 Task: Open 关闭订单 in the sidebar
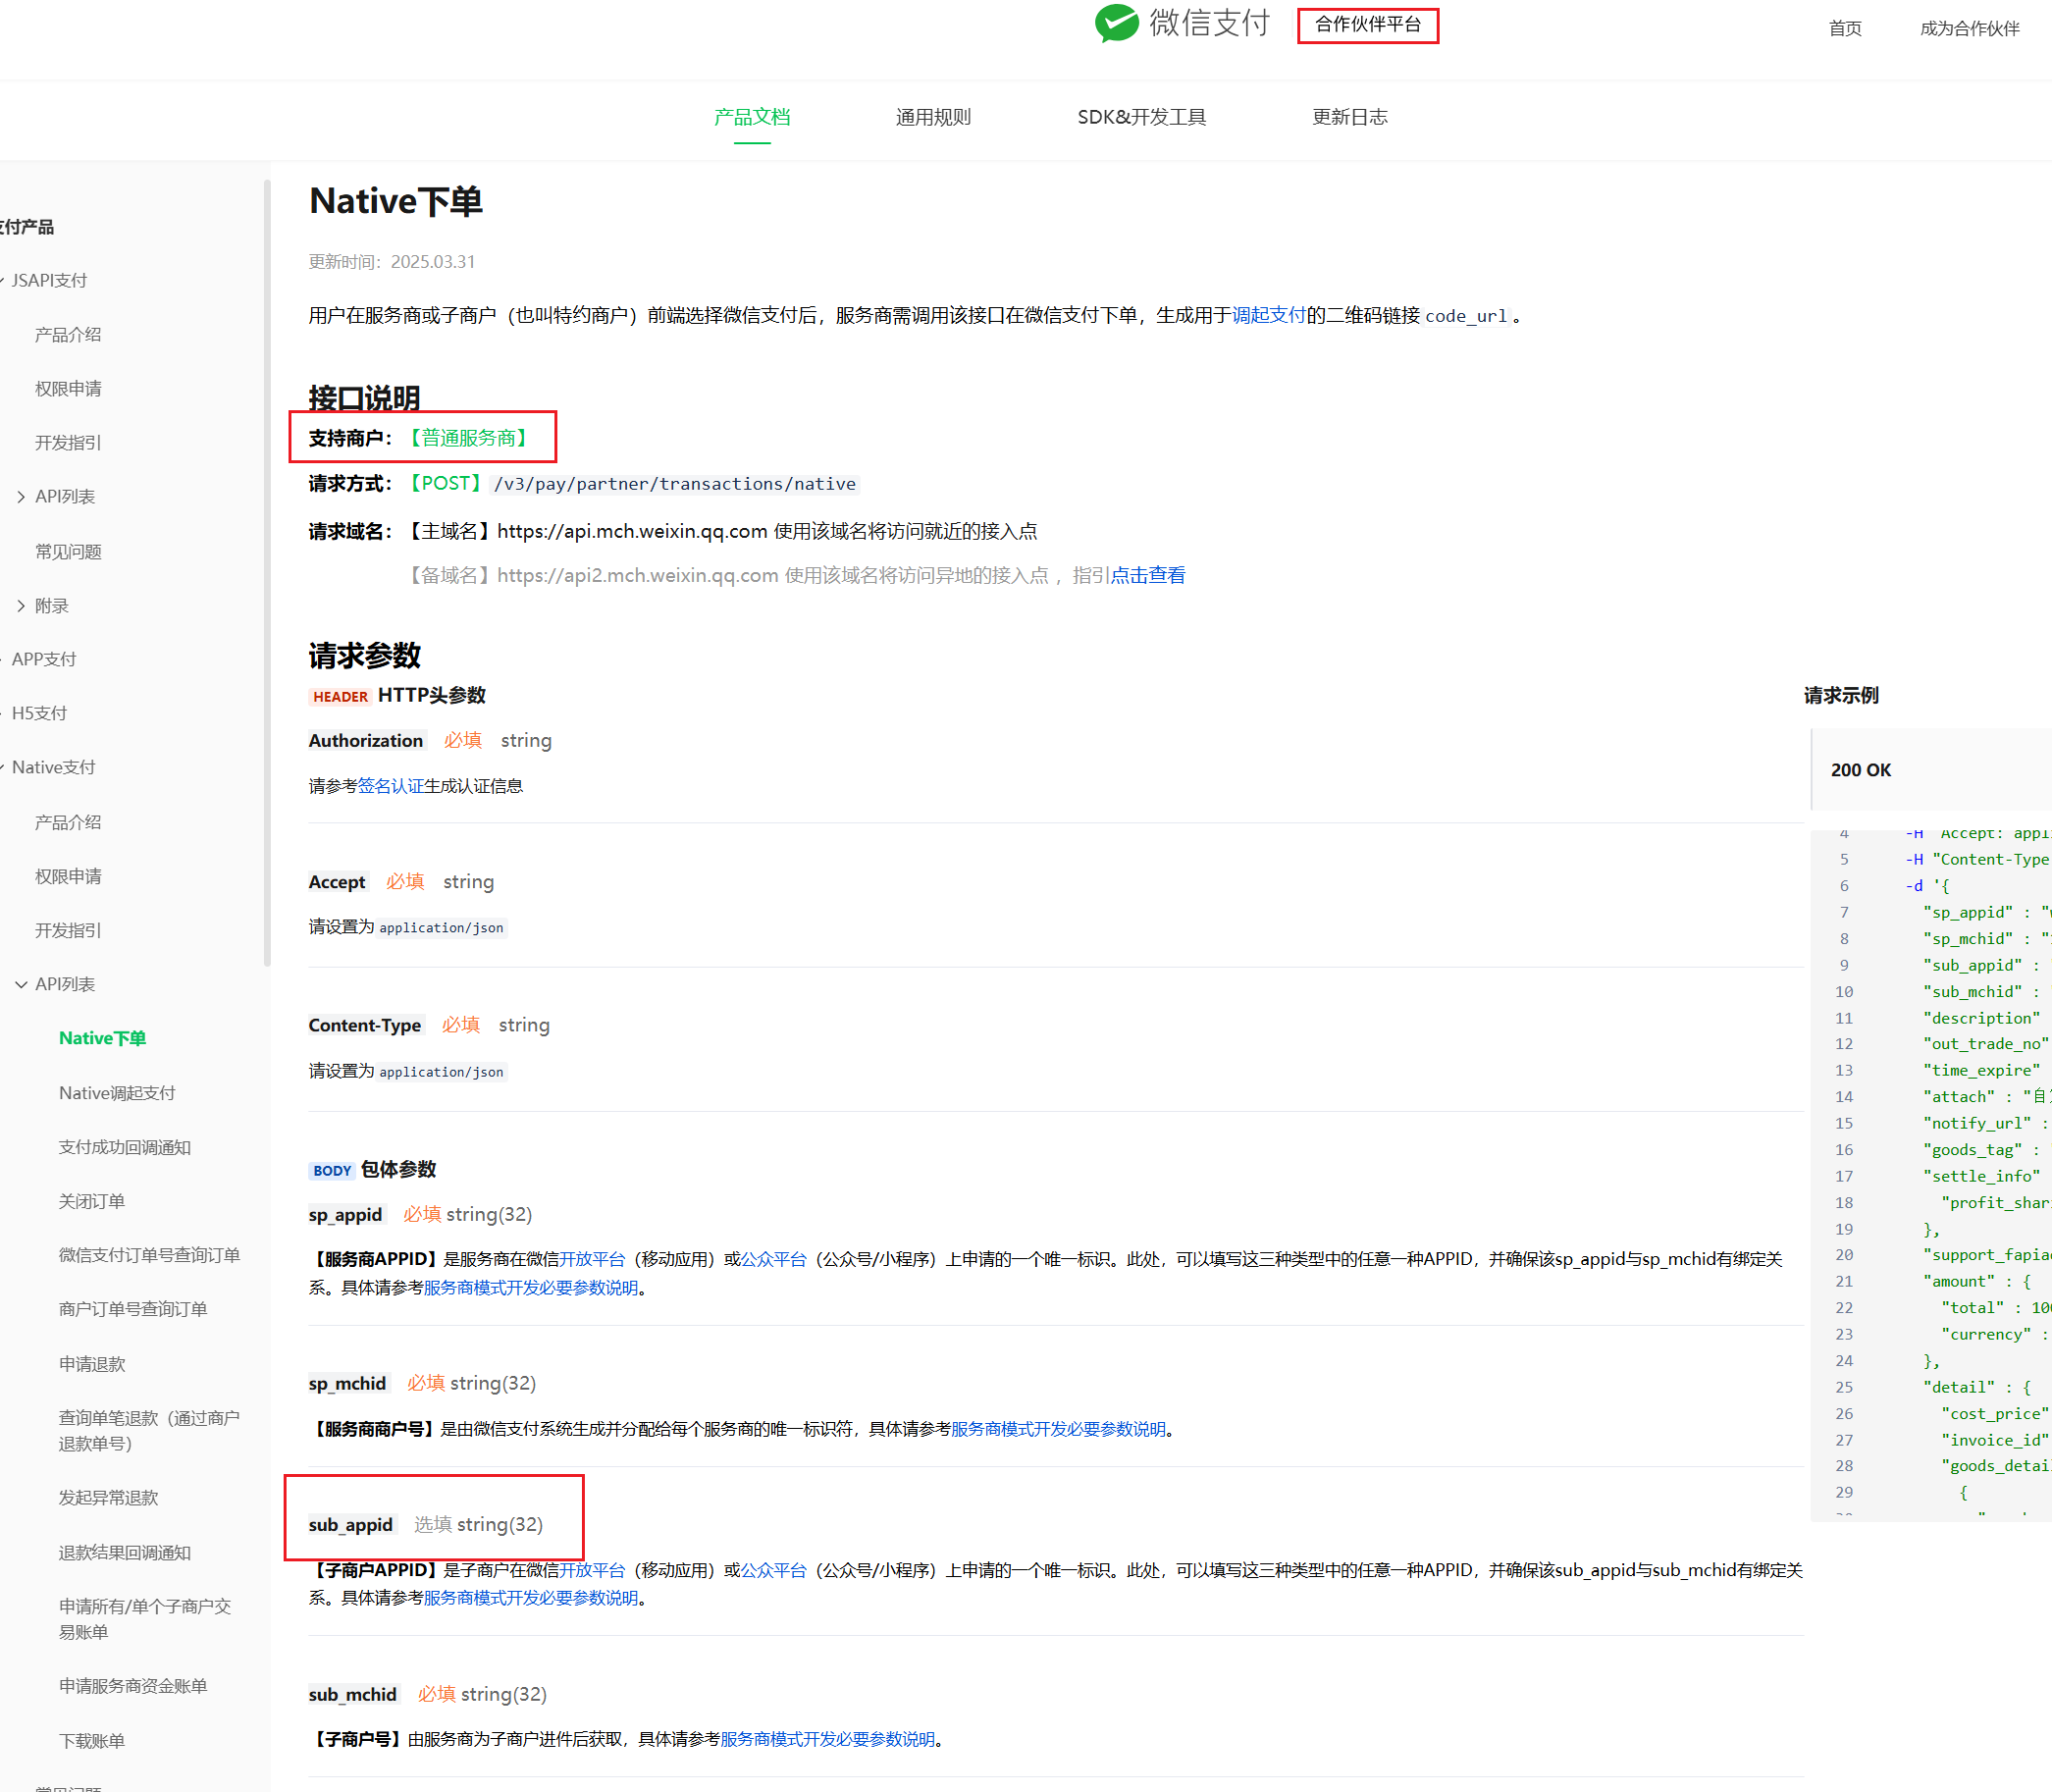click(91, 1201)
